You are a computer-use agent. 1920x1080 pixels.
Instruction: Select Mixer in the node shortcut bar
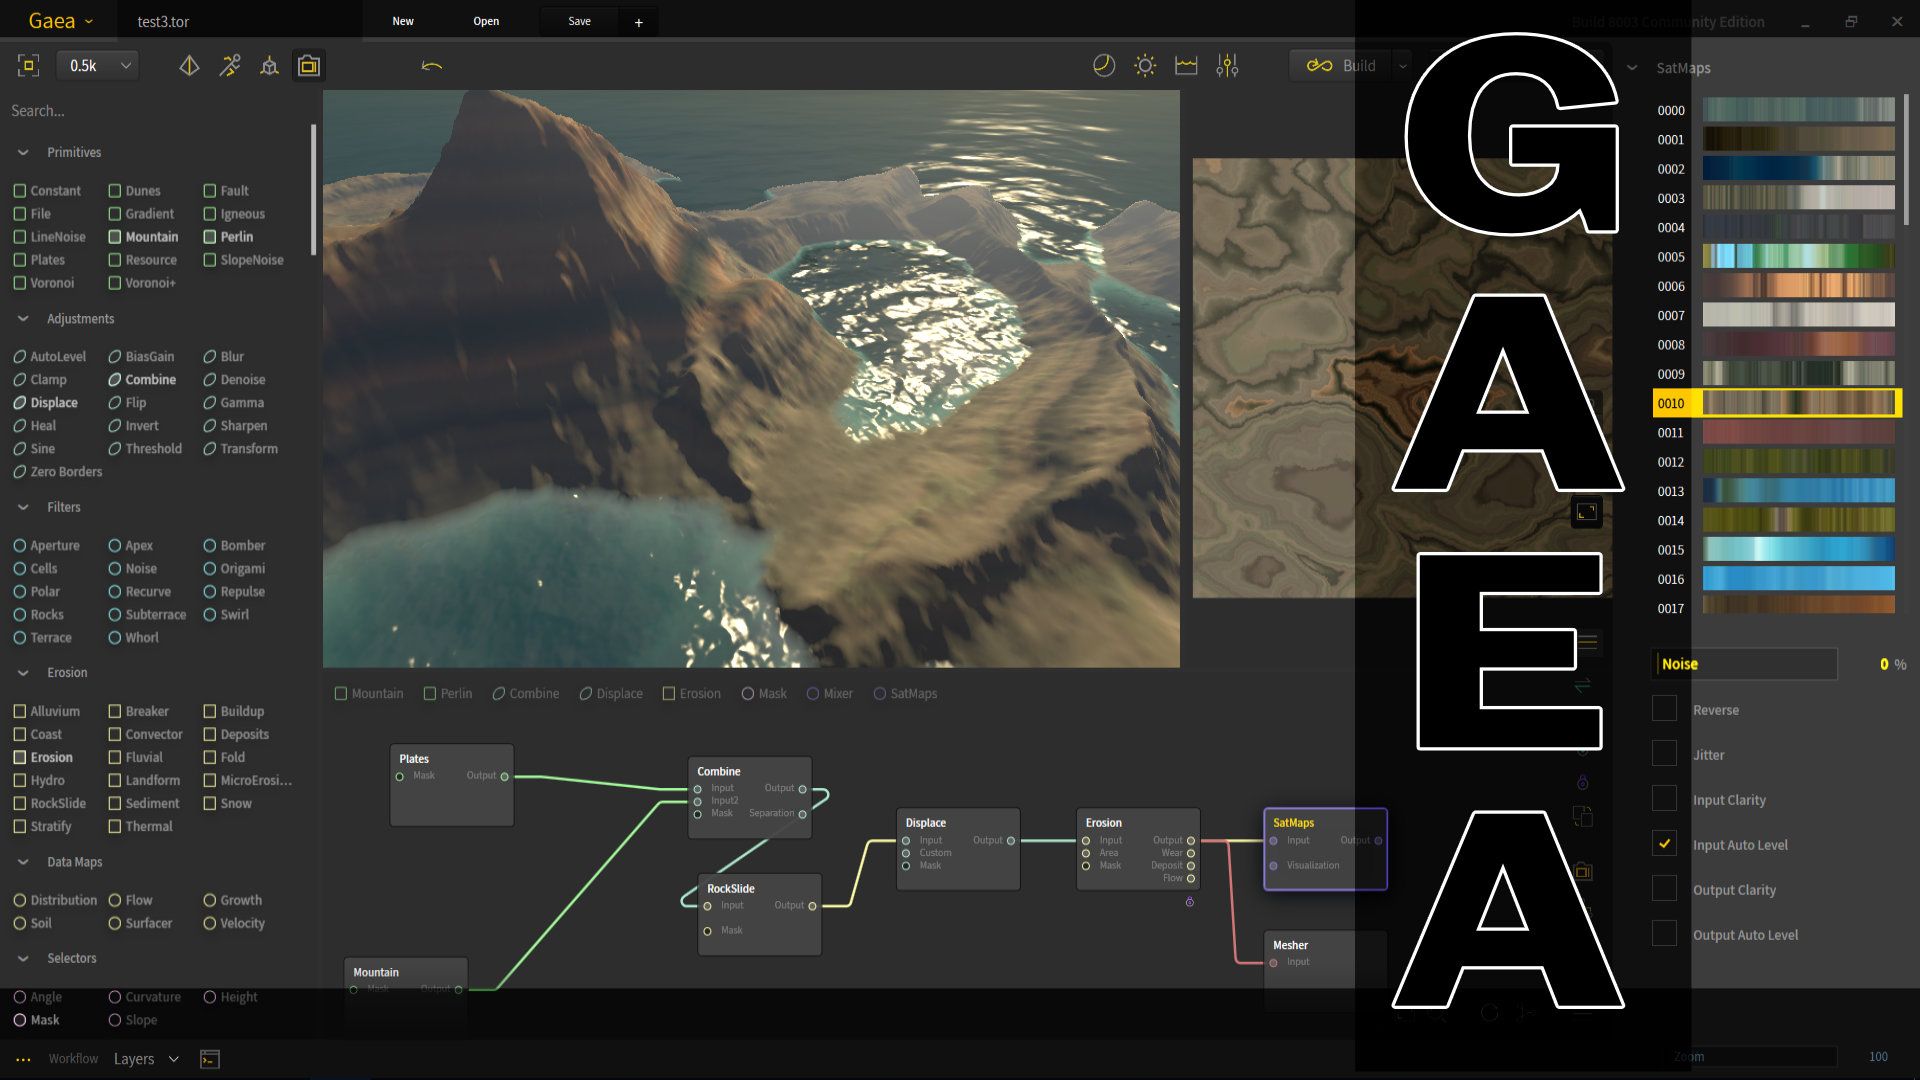click(x=829, y=694)
